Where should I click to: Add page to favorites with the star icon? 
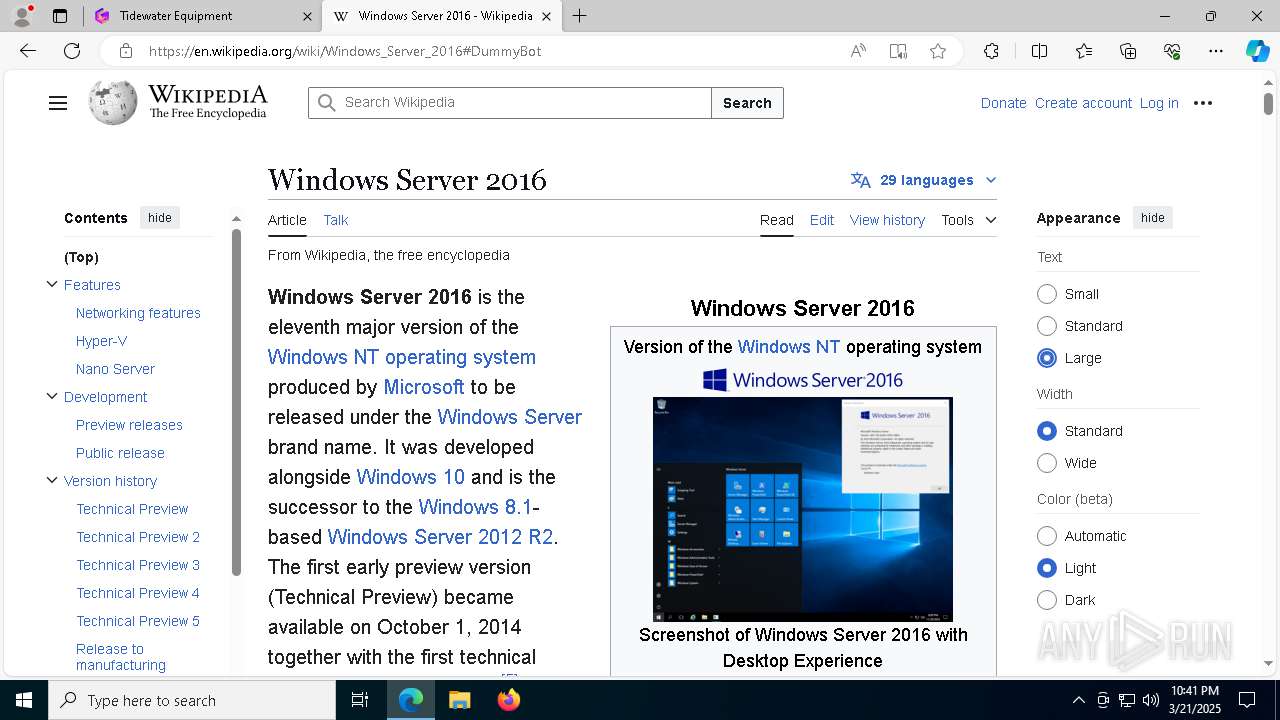click(x=938, y=51)
